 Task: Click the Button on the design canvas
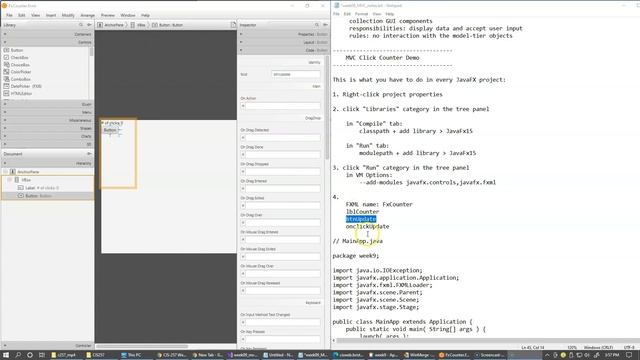(x=110, y=130)
